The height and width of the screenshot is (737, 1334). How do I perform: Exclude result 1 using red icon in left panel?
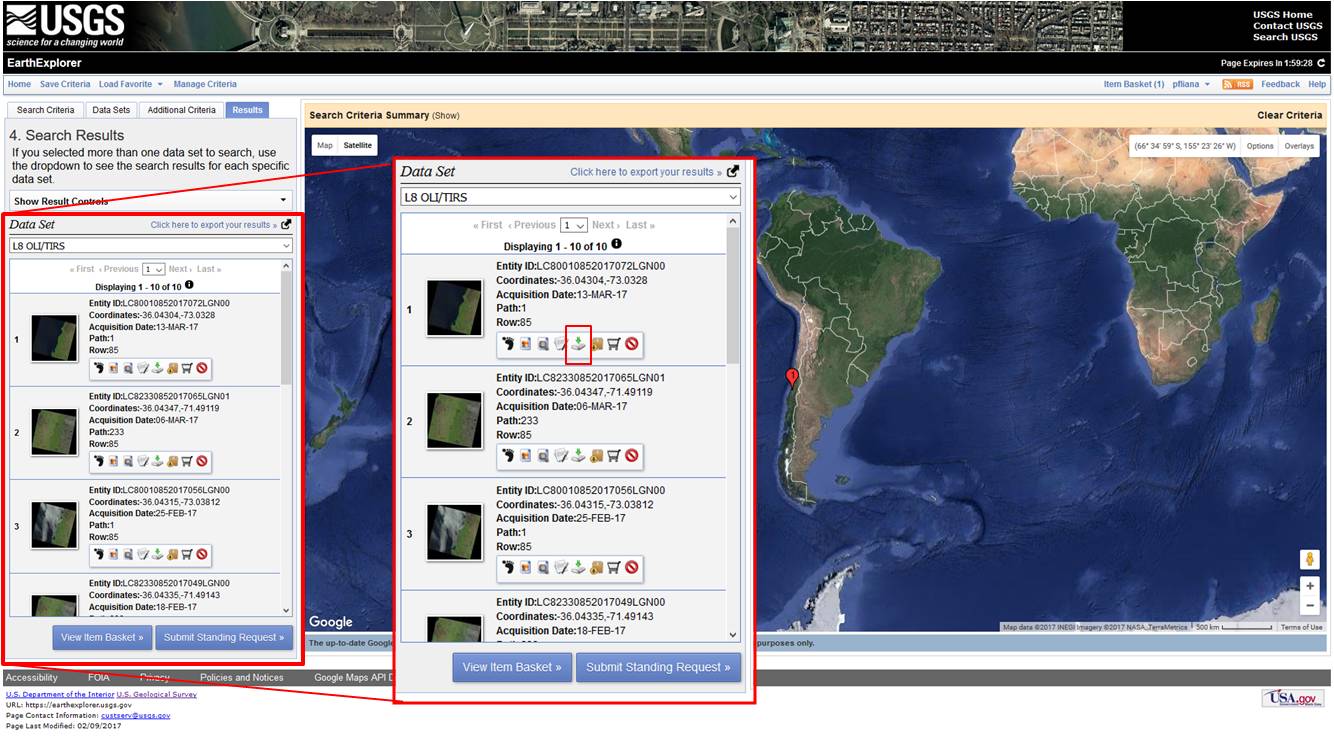(202, 368)
